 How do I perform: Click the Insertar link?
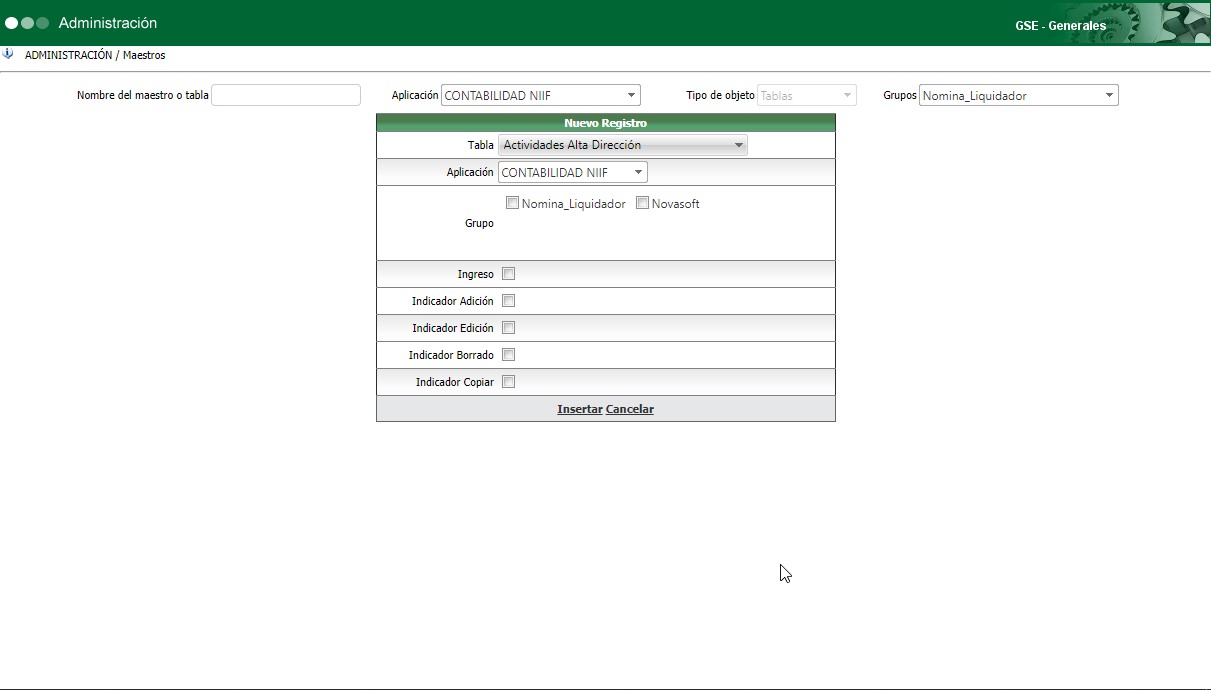point(580,409)
